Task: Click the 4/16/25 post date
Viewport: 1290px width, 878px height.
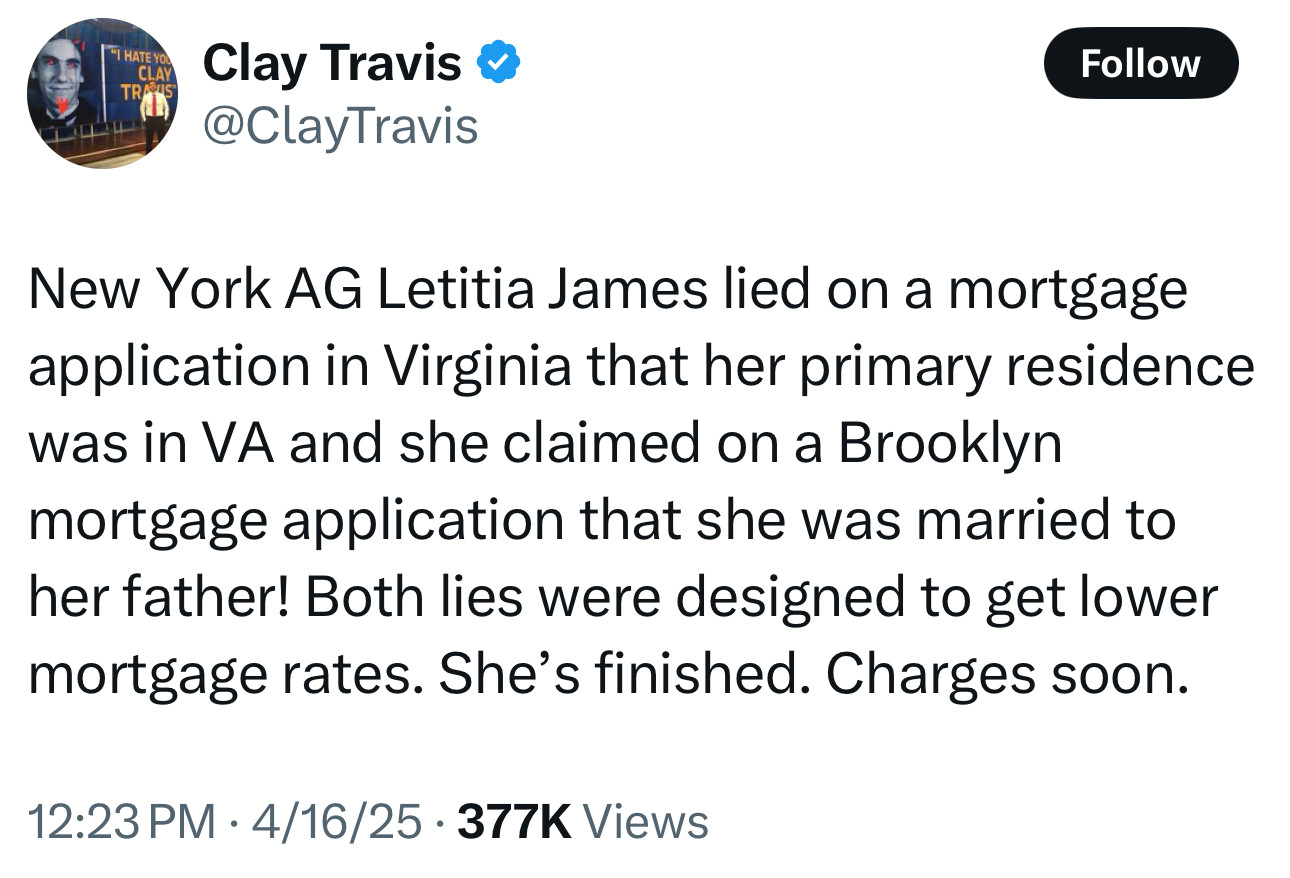Action: click(336, 823)
